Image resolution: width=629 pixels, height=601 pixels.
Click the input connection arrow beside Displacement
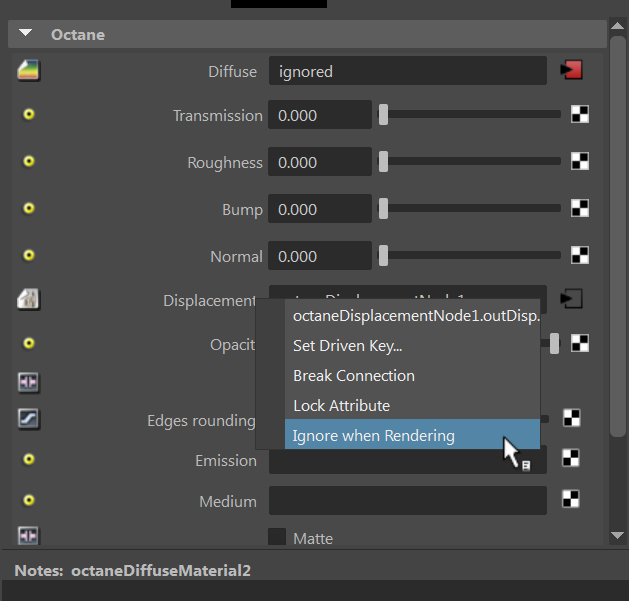pyautogui.click(x=572, y=299)
